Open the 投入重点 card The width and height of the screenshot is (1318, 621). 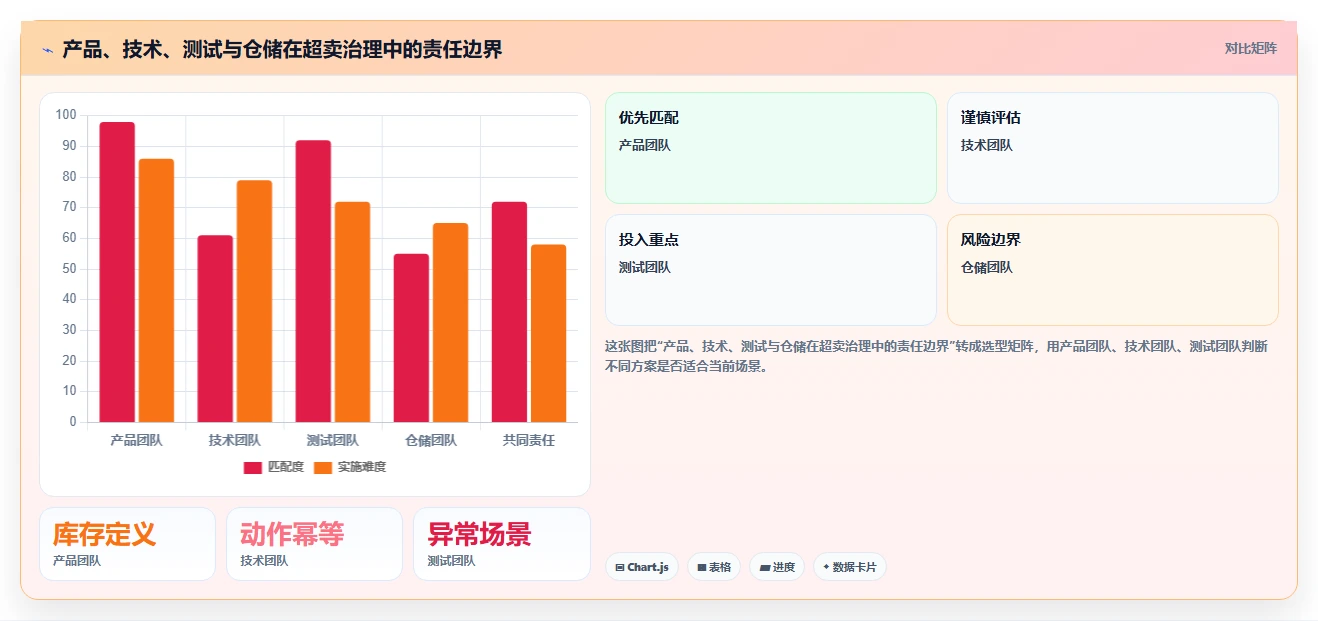[771, 270]
